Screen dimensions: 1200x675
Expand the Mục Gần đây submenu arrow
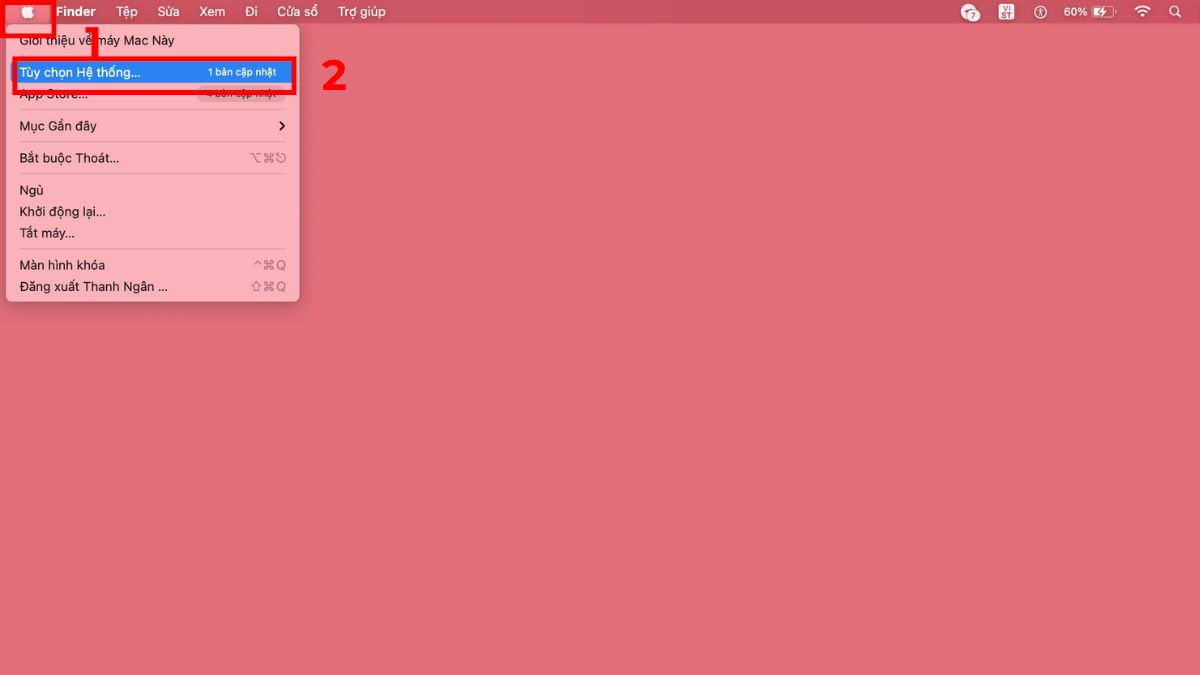282,126
